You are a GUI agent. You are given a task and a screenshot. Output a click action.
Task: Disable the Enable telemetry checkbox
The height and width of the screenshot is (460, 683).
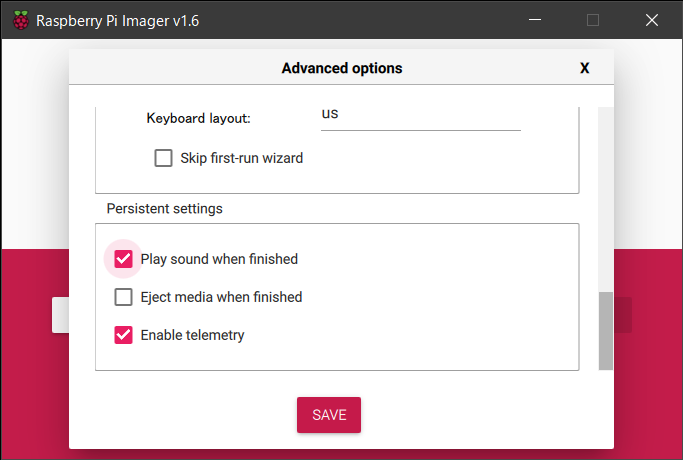123,335
